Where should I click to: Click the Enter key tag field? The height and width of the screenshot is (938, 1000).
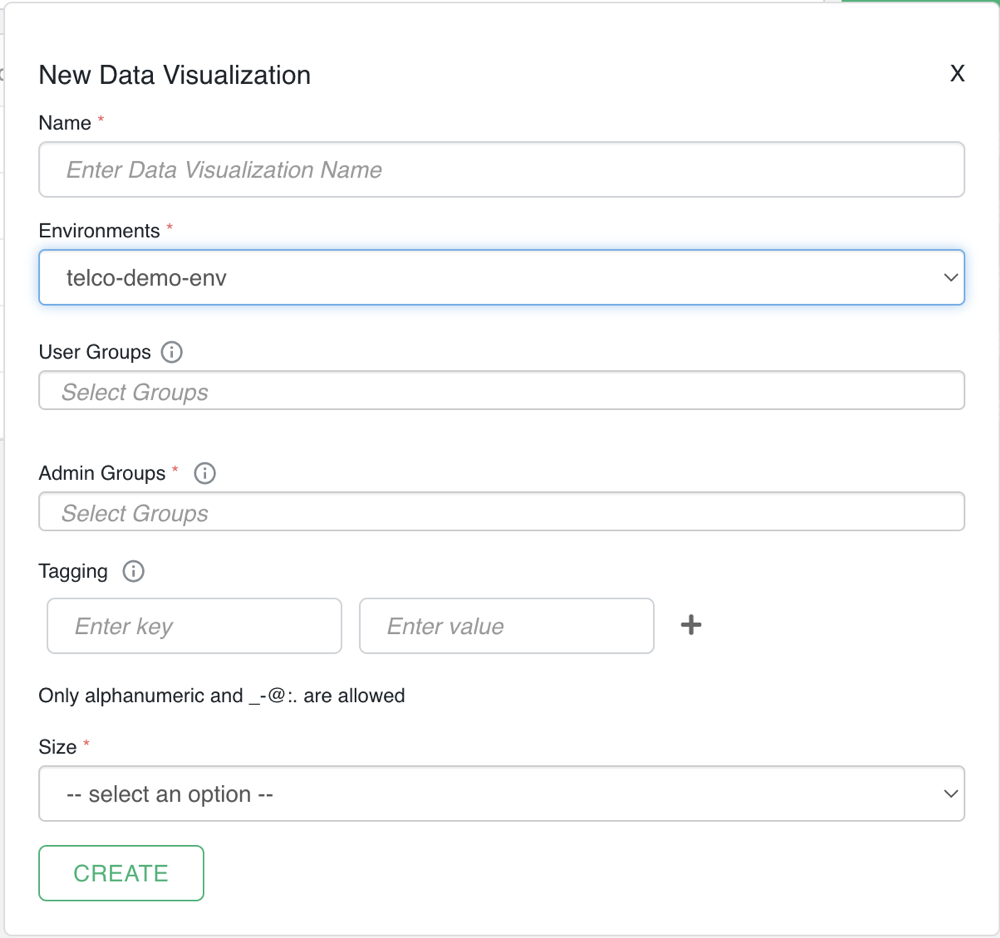194,626
